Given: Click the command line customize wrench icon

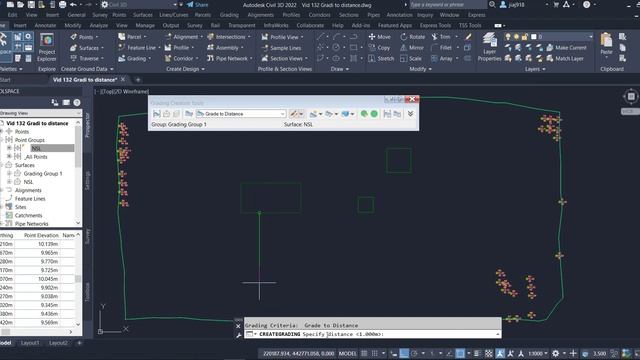Looking at the screenshot, I should [238, 335].
